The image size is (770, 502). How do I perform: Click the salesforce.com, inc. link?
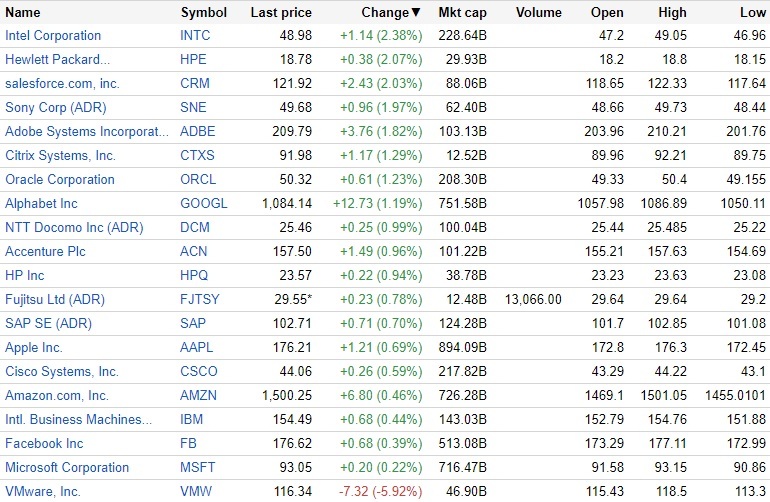pyautogui.click(x=62, y=83)
